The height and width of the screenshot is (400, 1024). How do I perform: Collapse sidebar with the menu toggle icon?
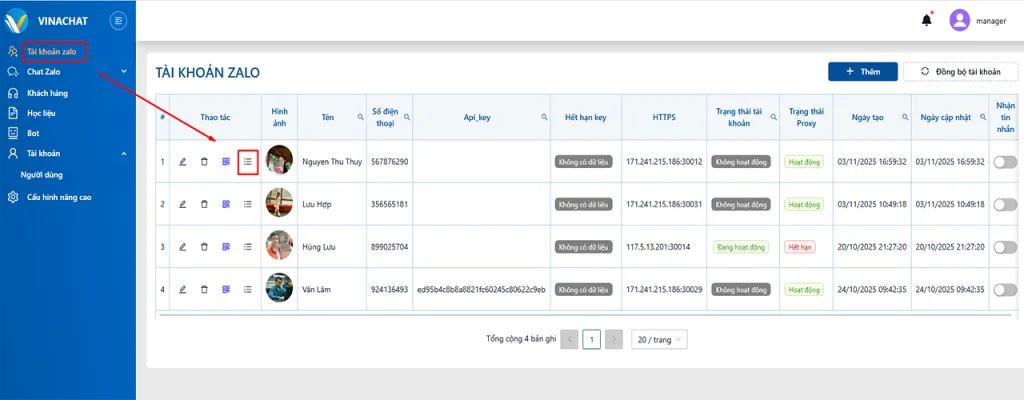coord(118,19)
